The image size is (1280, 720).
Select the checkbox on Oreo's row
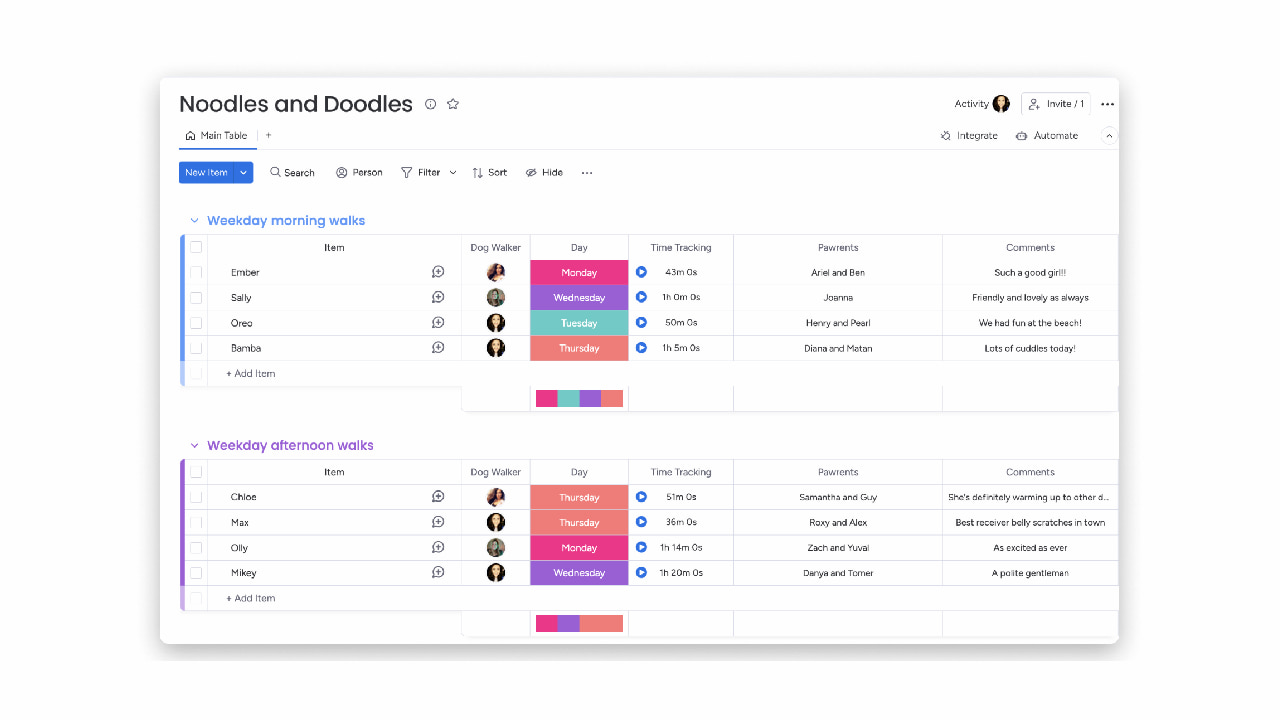[x=196, y=322]
